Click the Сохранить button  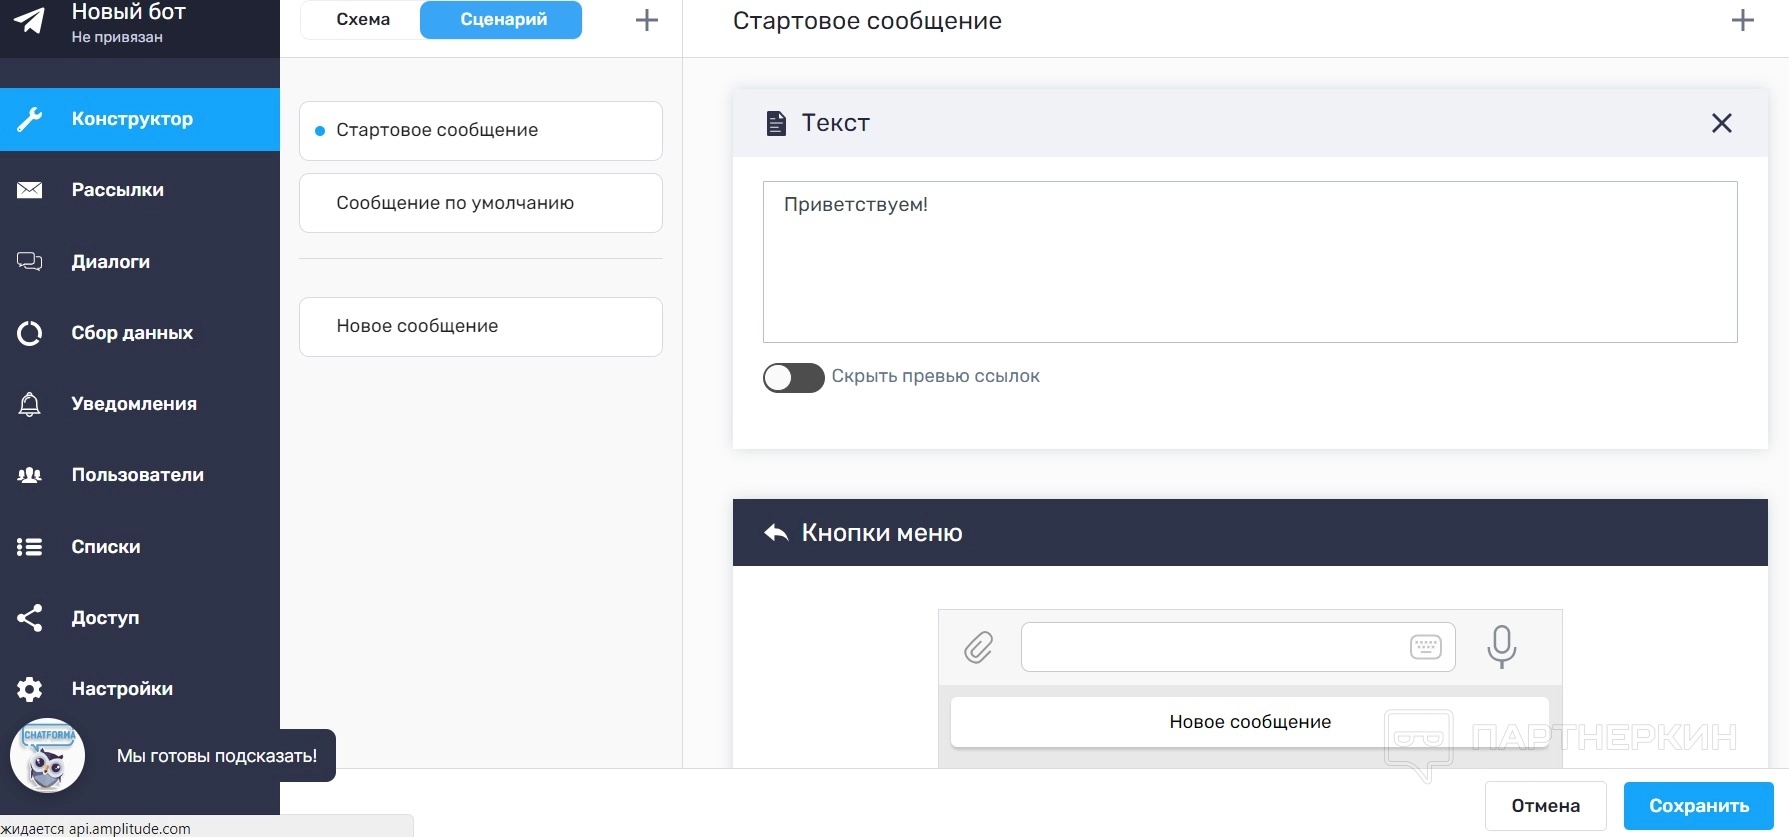click(1698, 806)
